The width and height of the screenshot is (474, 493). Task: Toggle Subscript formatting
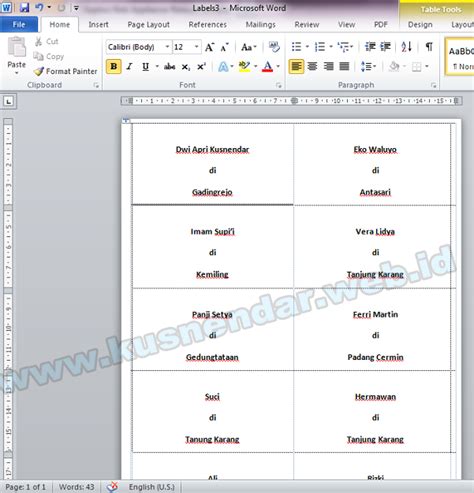(186, 67)
